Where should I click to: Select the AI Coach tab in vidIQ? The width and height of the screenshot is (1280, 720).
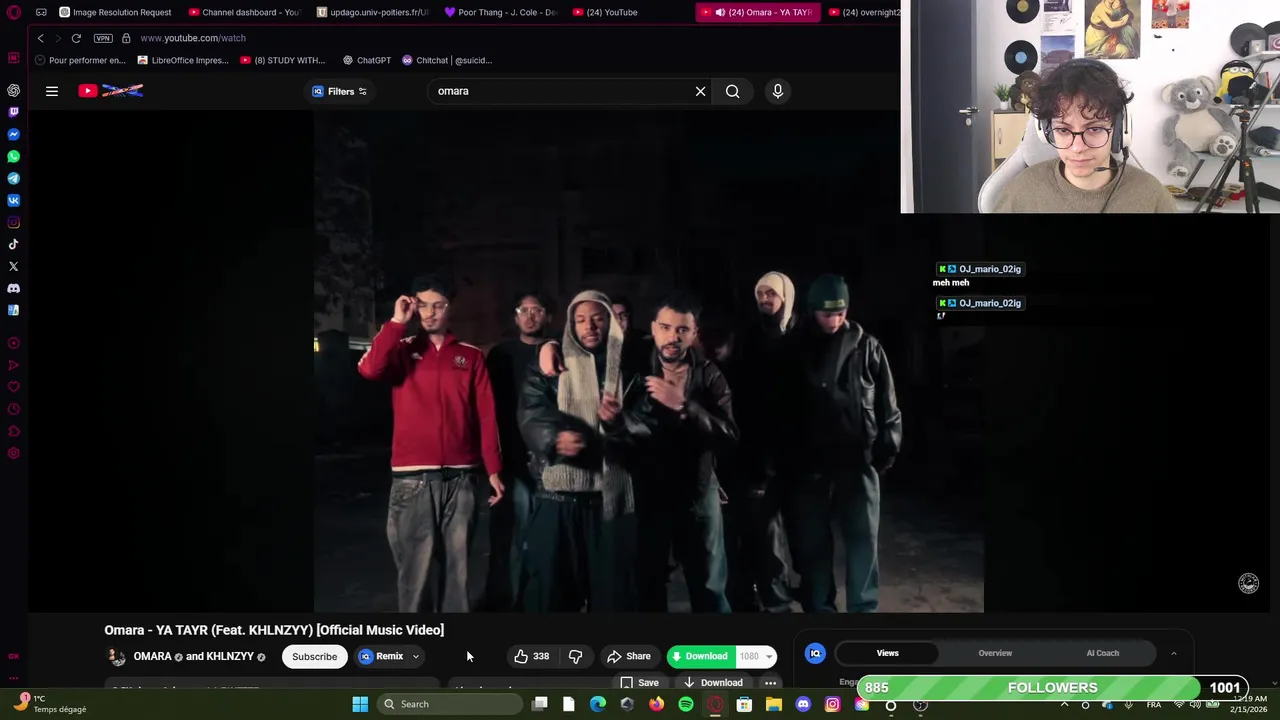[x=1103, y=653]
